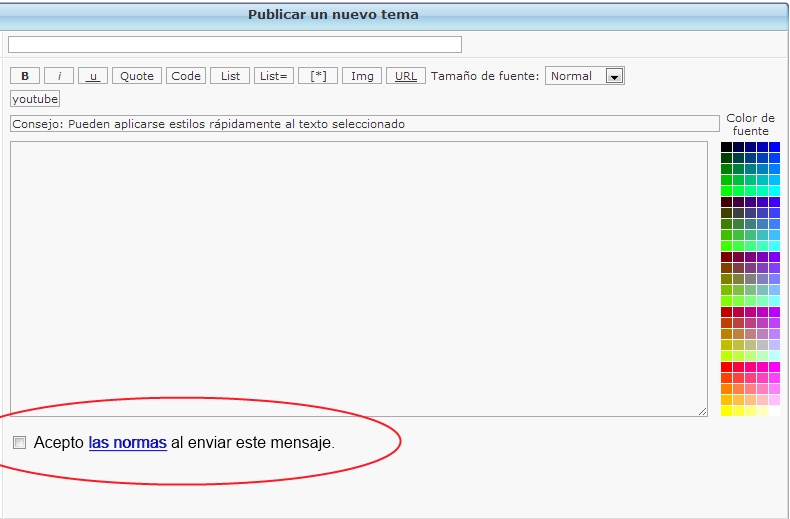Screen dimensions: 790x519
Task: Open the 'las normas' link
Action: [x=127, y=442]
